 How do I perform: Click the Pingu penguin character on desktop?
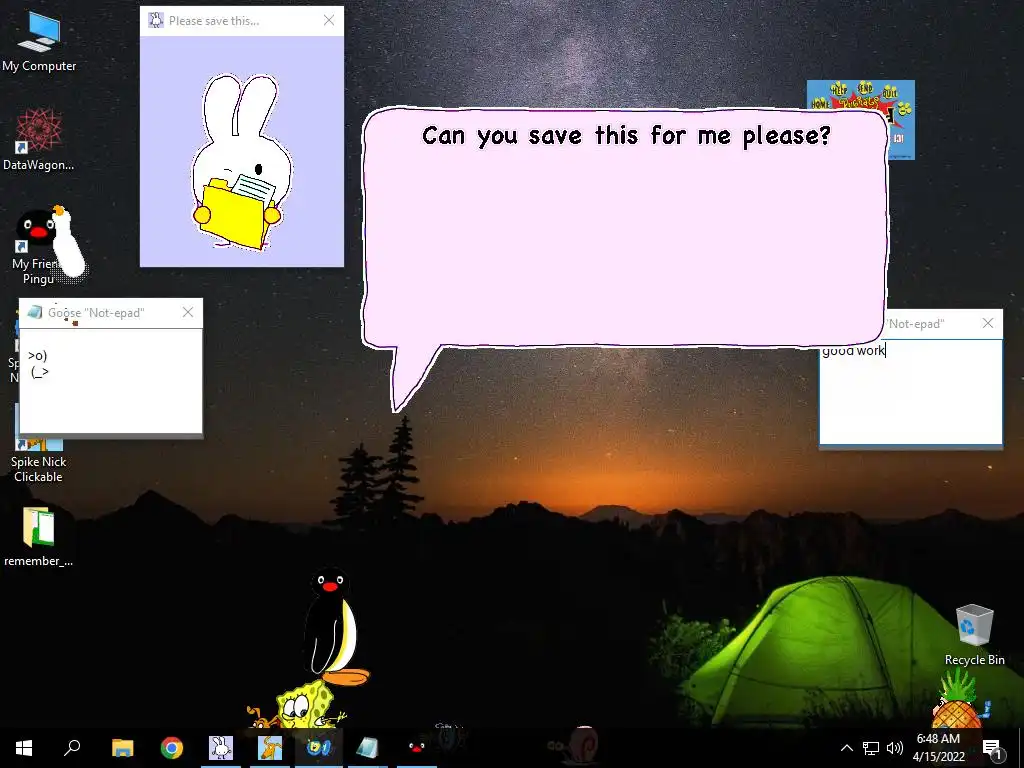334,627
